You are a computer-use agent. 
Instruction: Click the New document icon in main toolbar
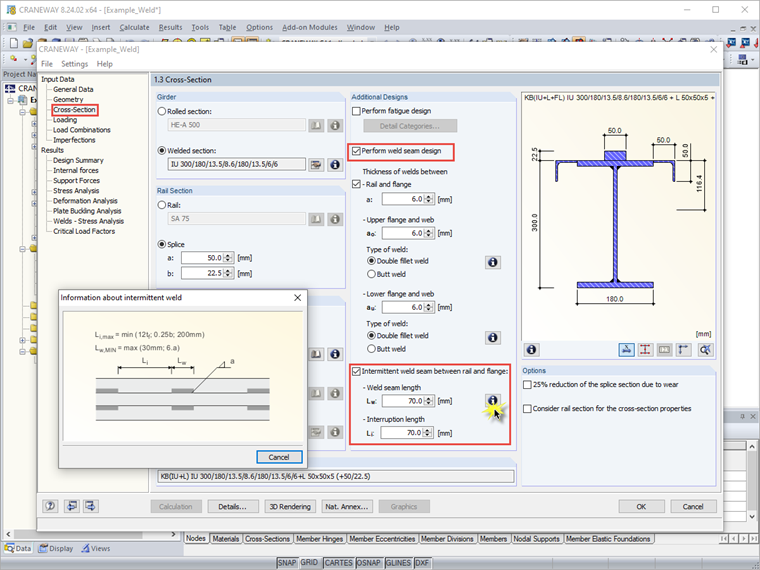pyautogui.click(x=14, y=43)
